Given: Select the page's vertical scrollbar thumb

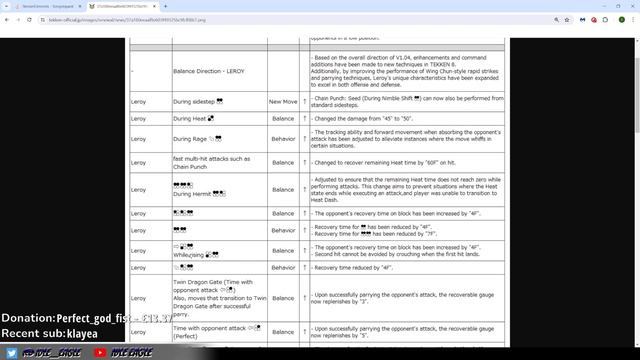Looking at the screenshot, I should click(637, 95).
